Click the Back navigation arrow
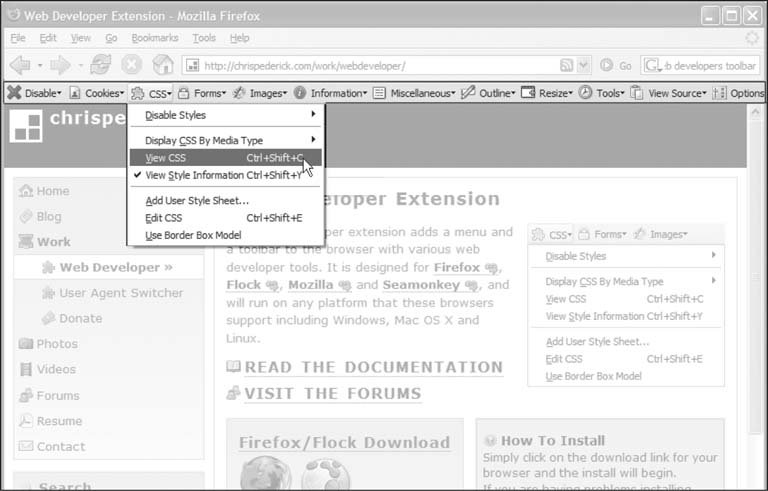 [x=21, y=65]
